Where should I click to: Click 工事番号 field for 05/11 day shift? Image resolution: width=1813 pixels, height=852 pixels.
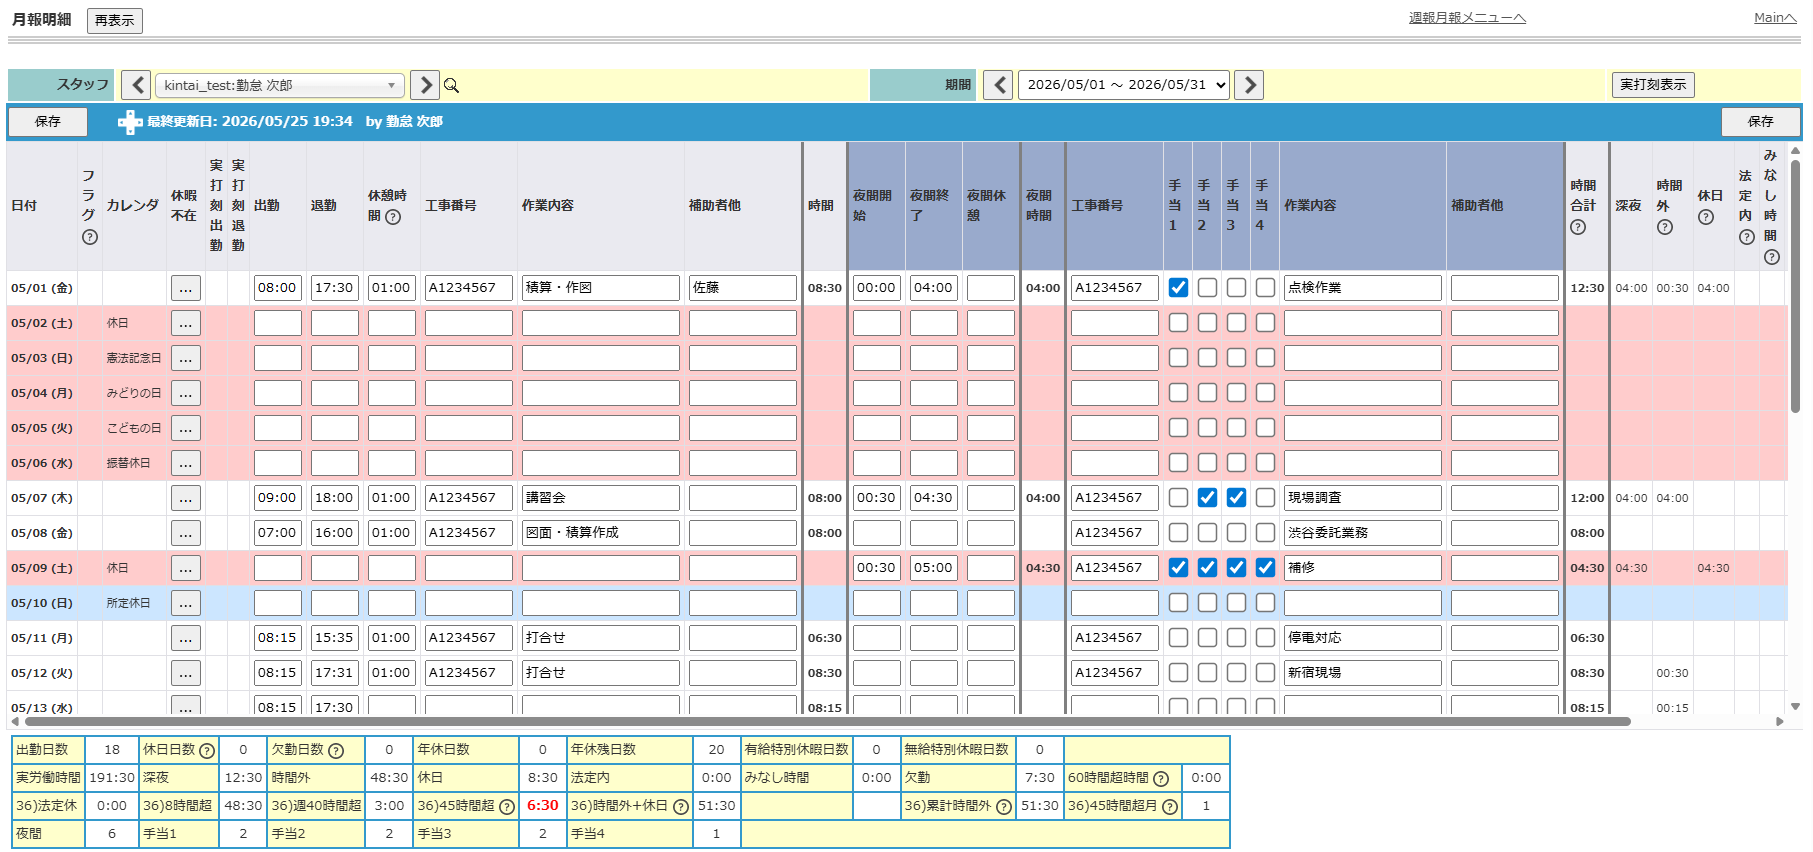(x=469, y=638)
